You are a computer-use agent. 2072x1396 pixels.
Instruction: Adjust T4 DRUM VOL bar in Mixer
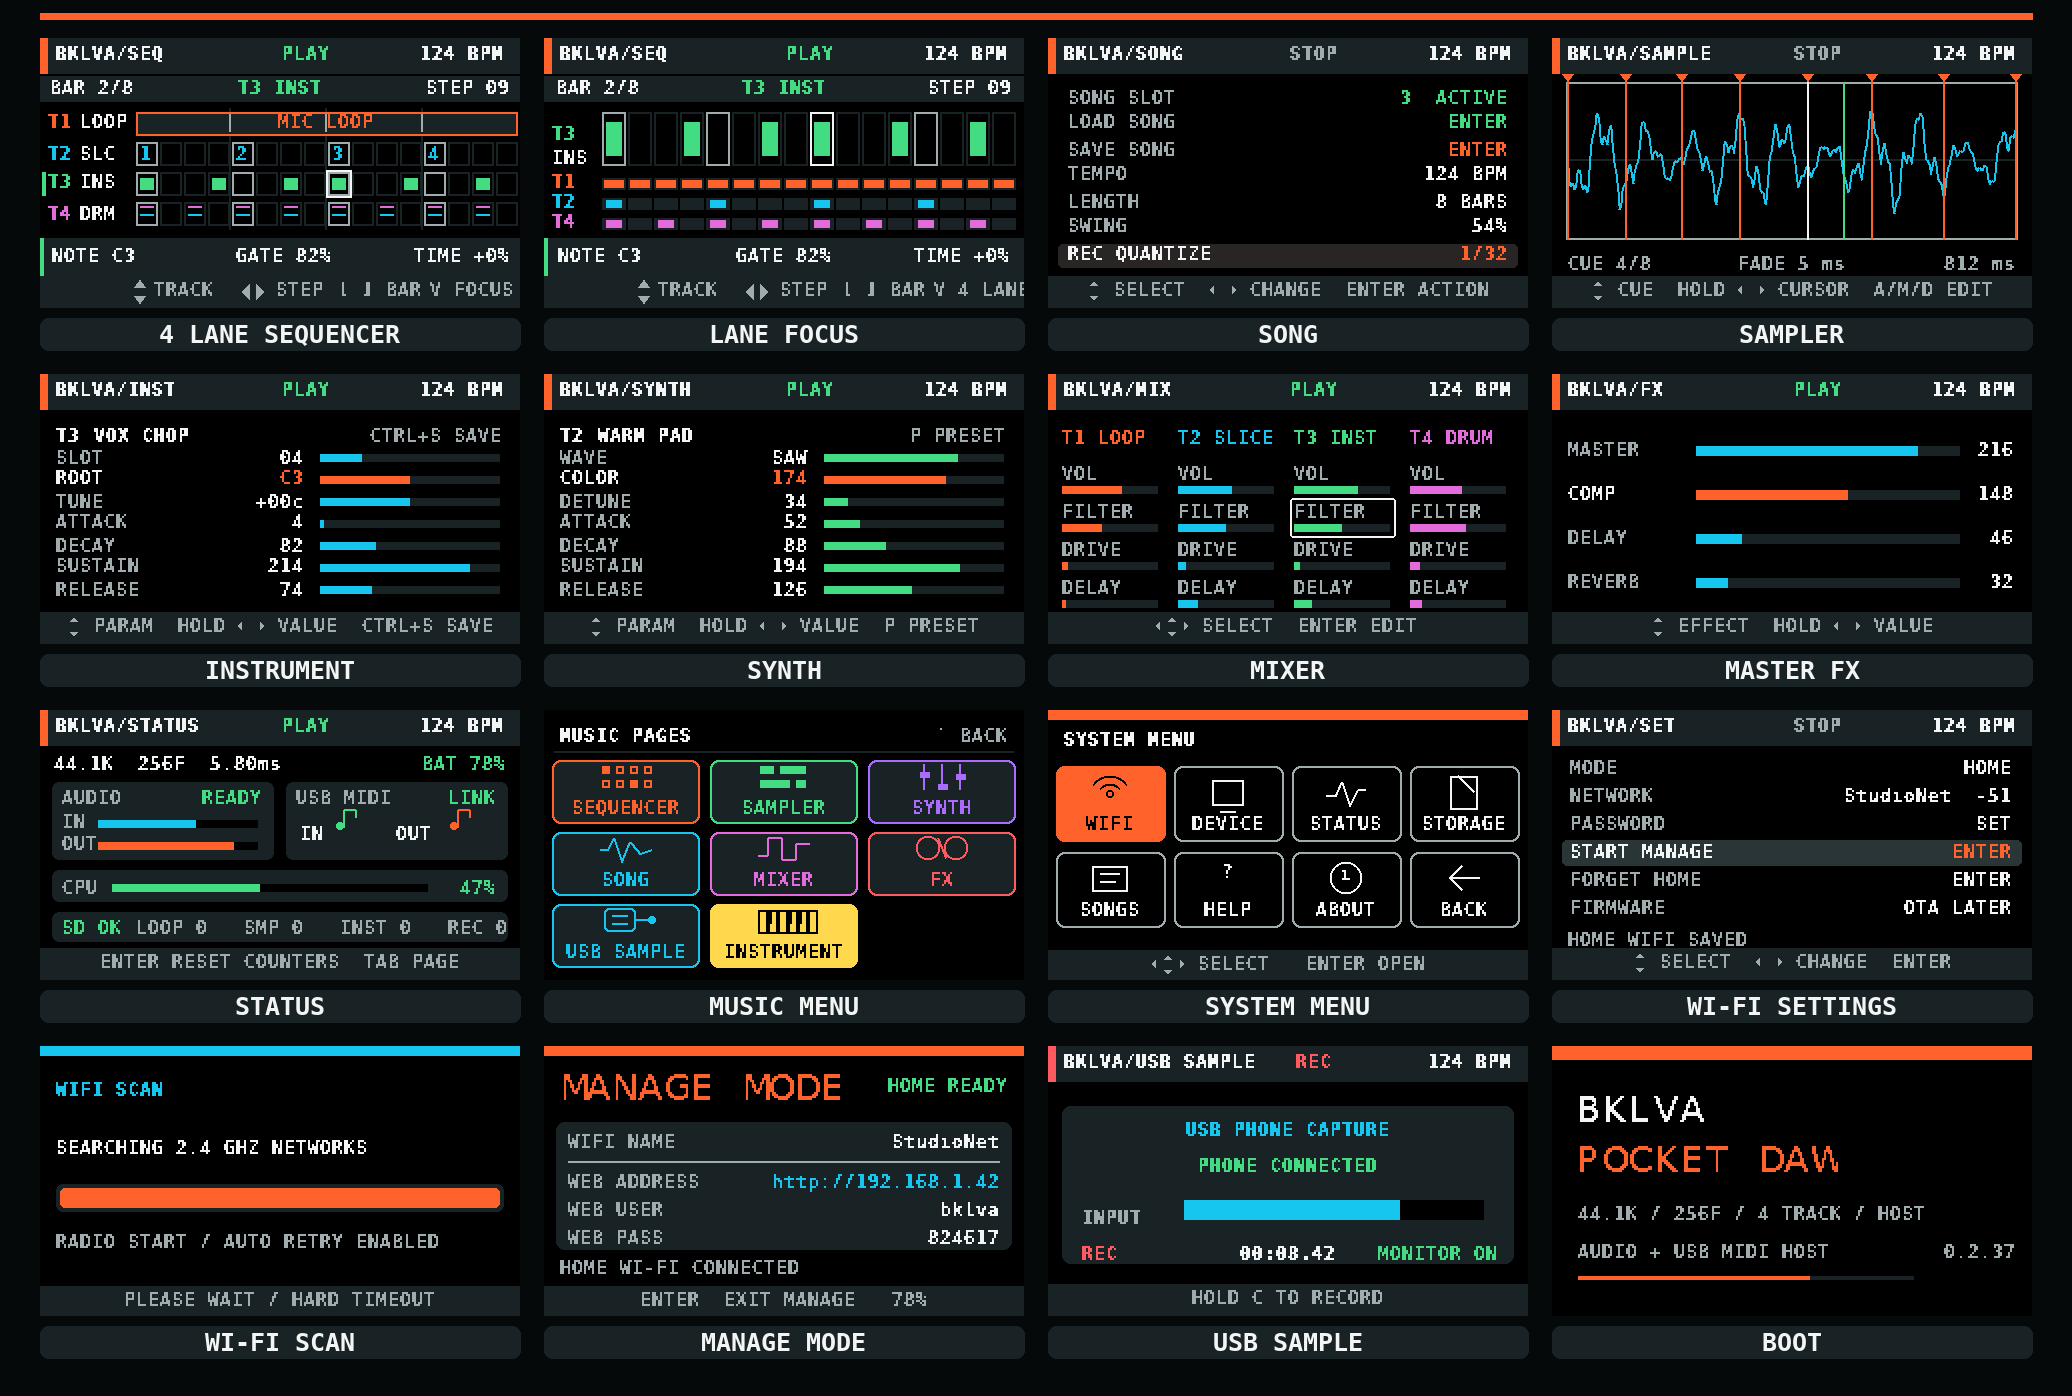1457,490
